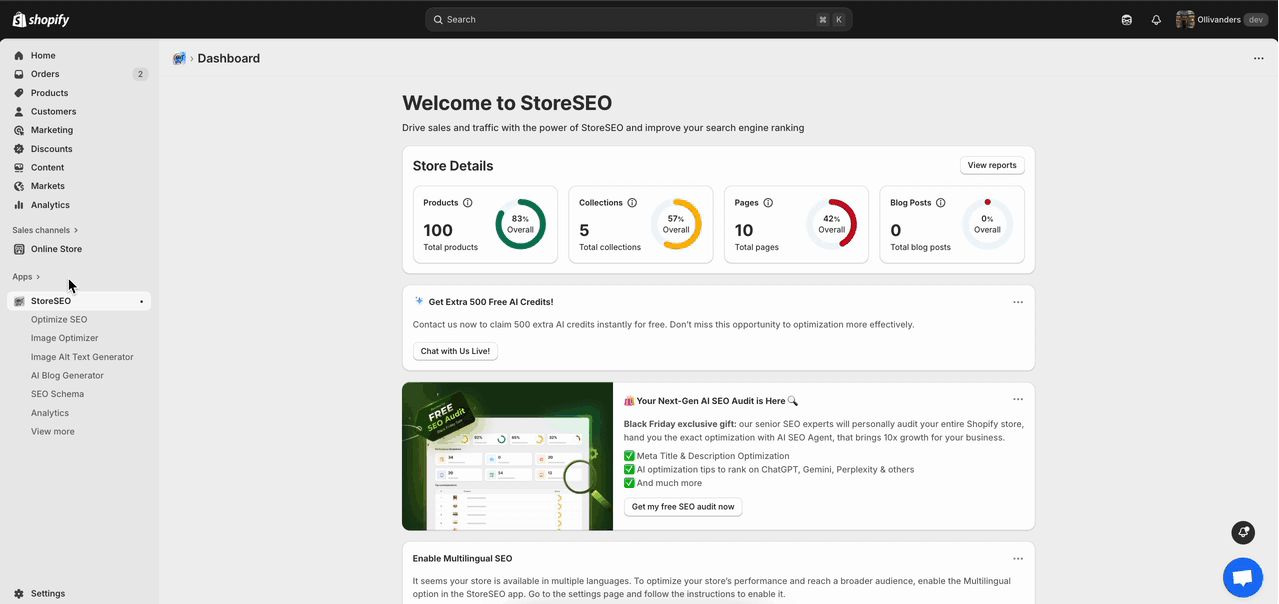The image size is (1279, 604).
Task: Click inside the Search field
Action: click(x=637, y=19)
